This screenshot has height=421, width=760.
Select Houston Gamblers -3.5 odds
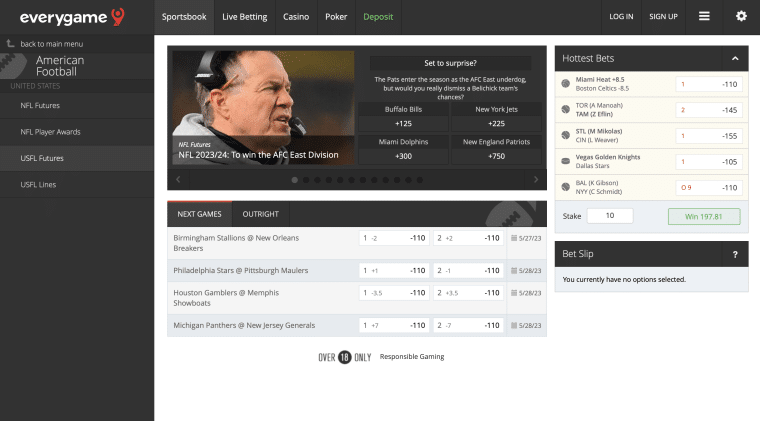394,293
